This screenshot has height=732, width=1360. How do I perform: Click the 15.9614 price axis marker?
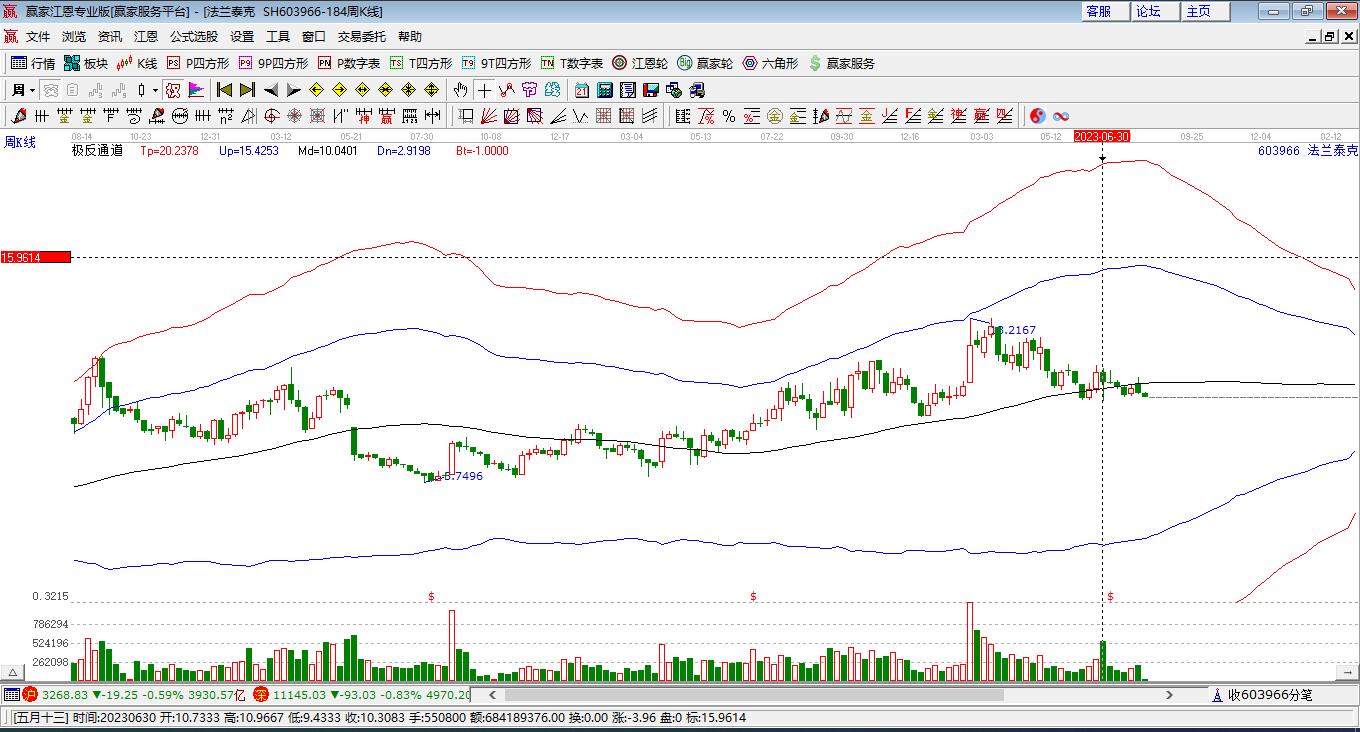[36, 257]
